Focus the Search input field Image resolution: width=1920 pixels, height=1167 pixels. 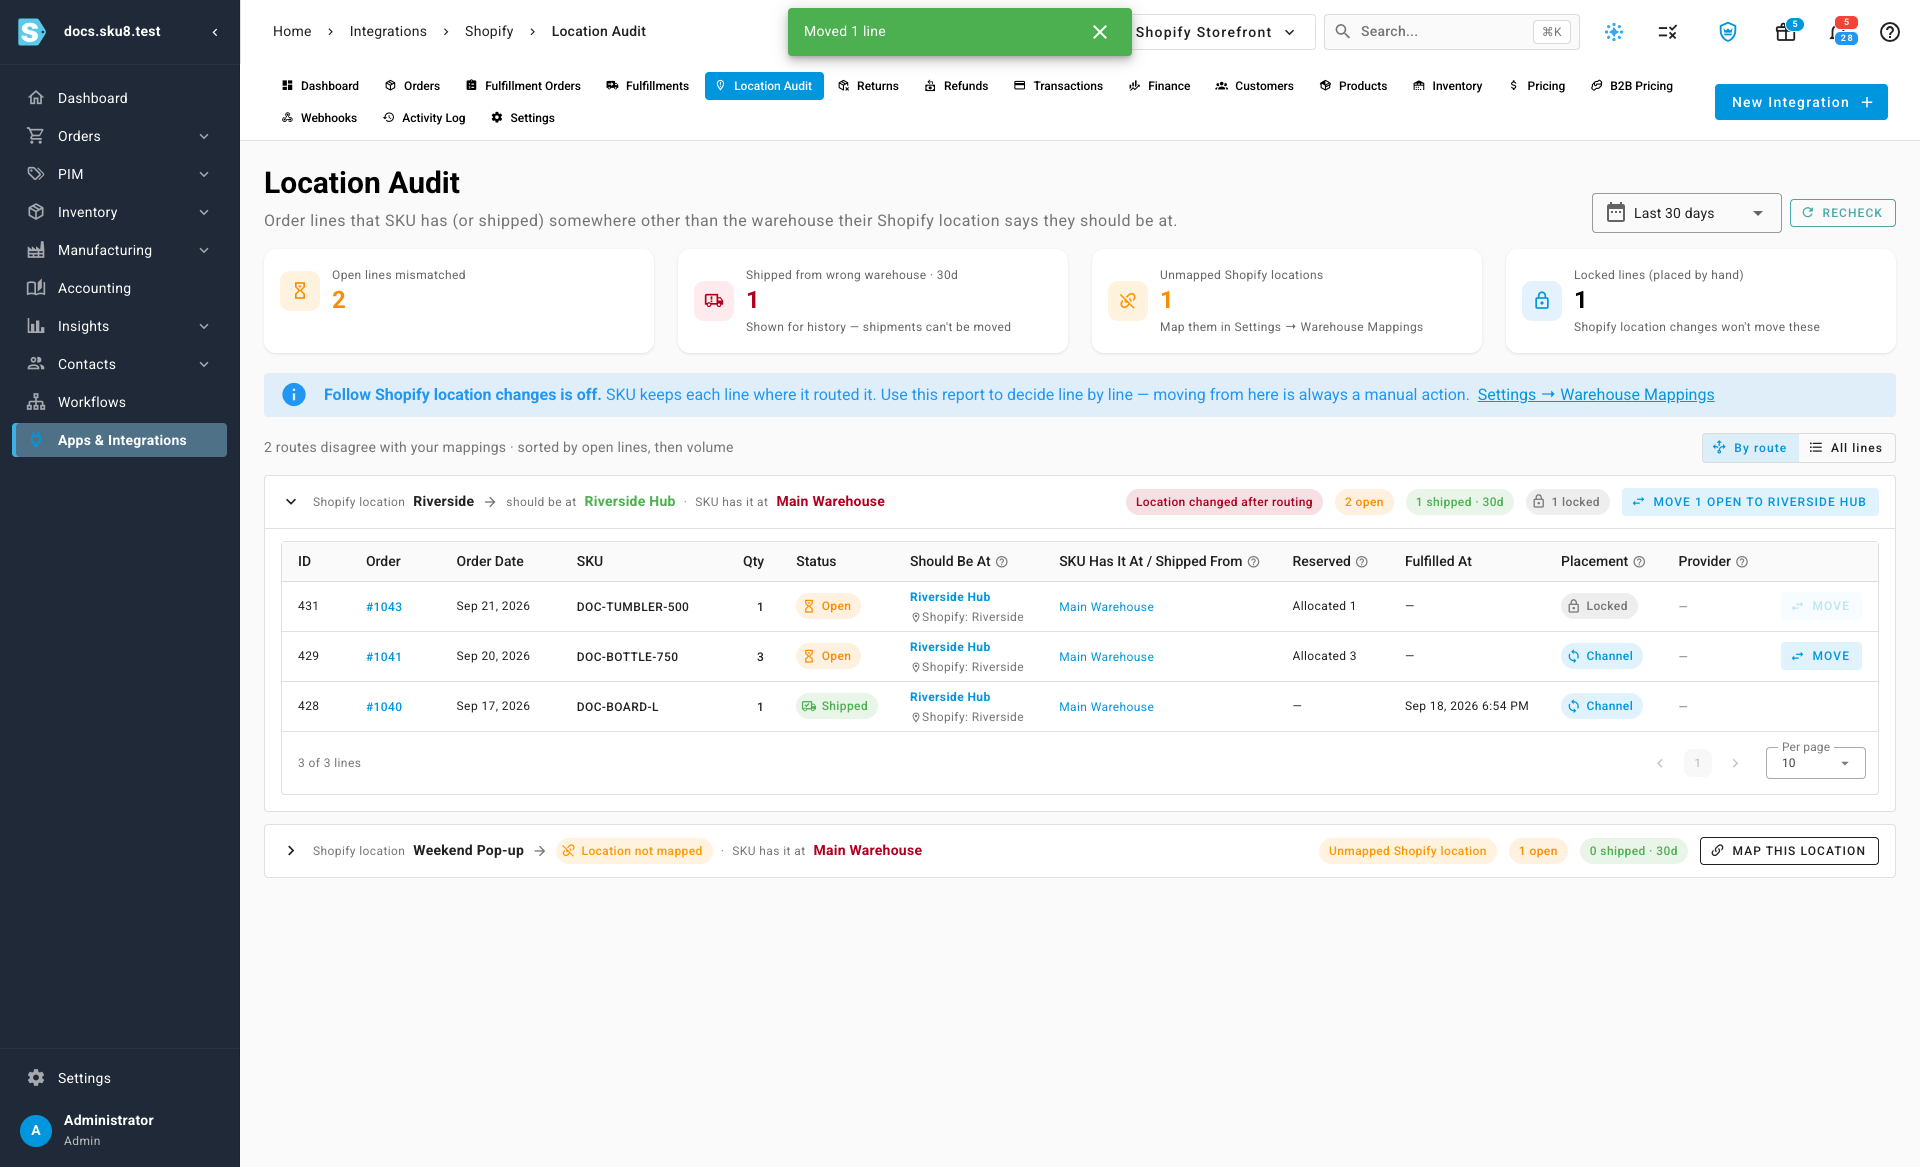click(x=1452, y=32)
